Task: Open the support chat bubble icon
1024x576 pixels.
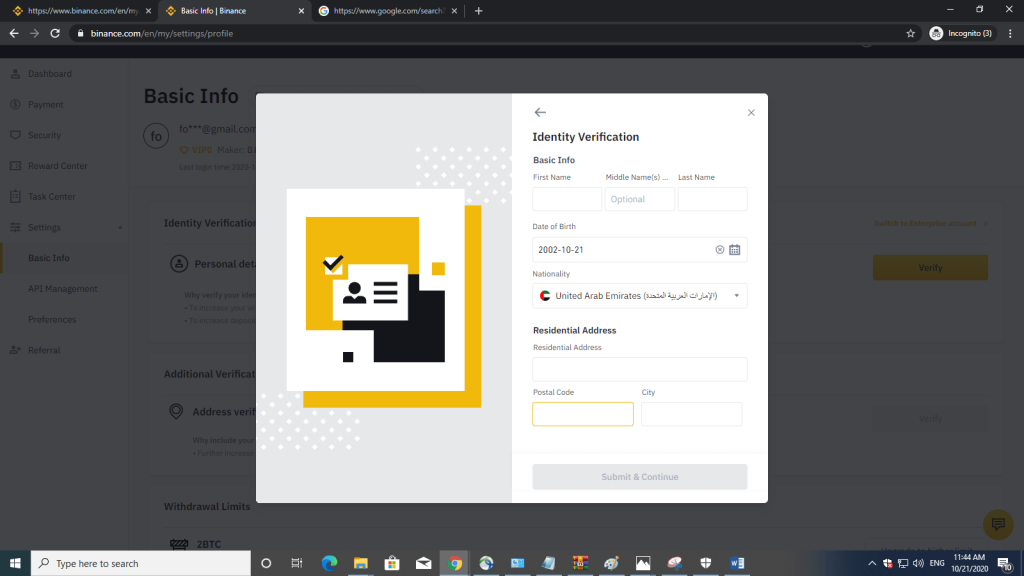Action: pos(998,524)
